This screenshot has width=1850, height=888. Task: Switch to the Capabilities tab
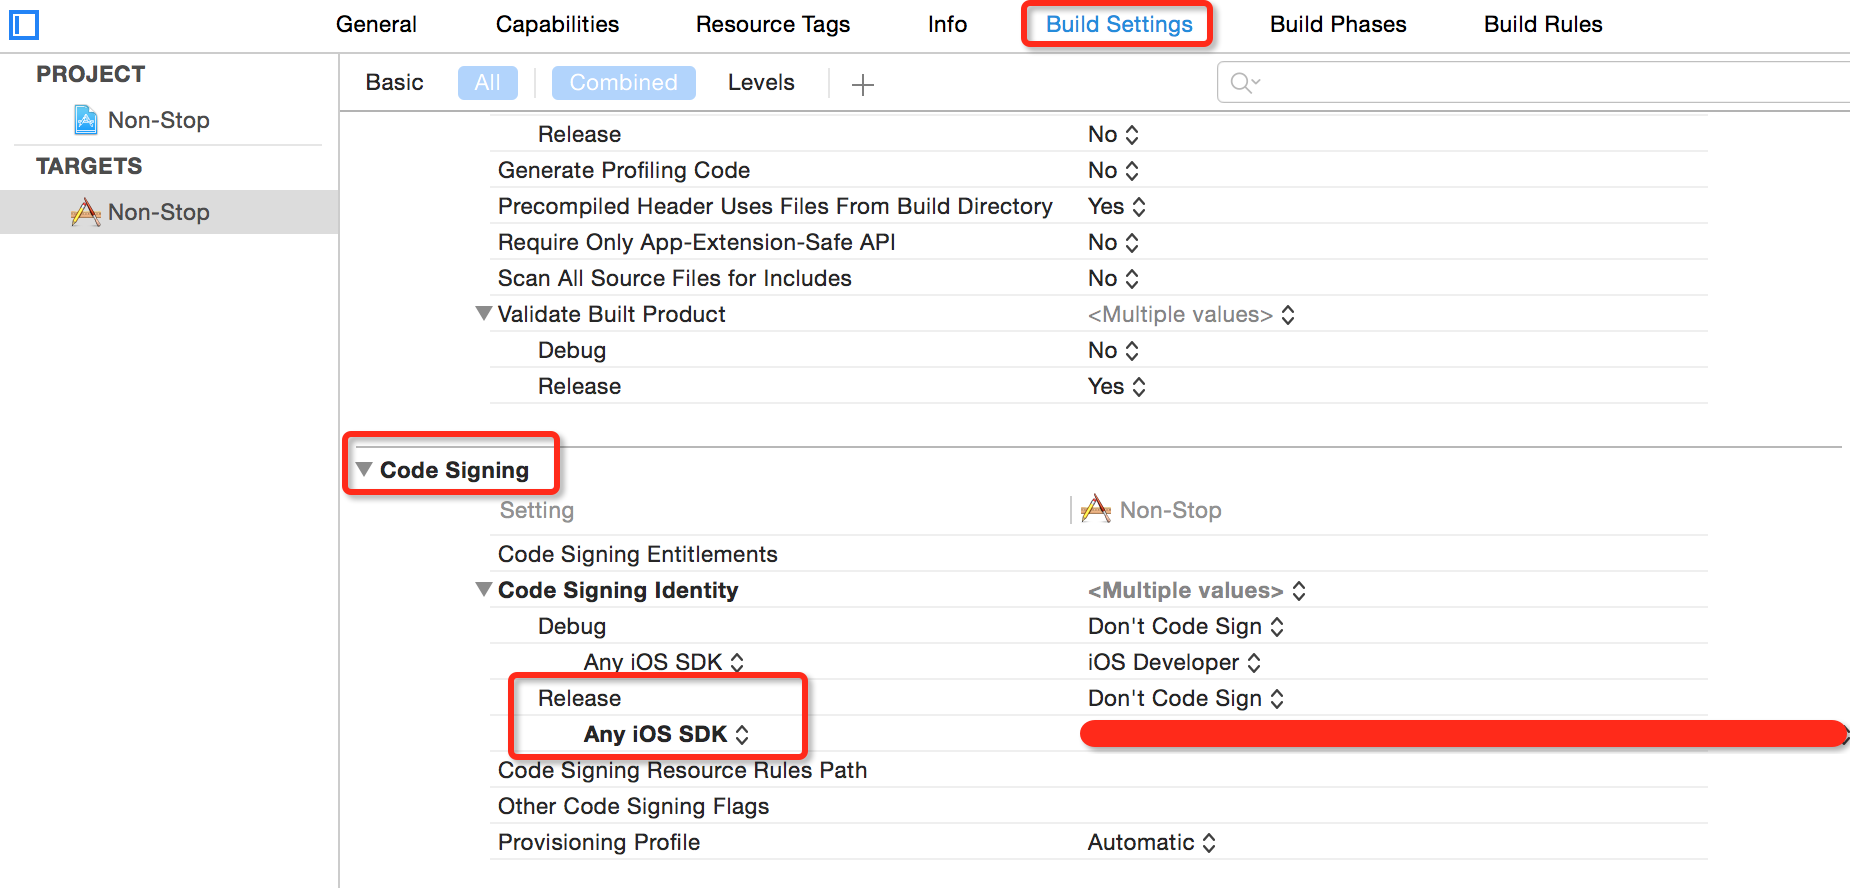pos(557,24)
